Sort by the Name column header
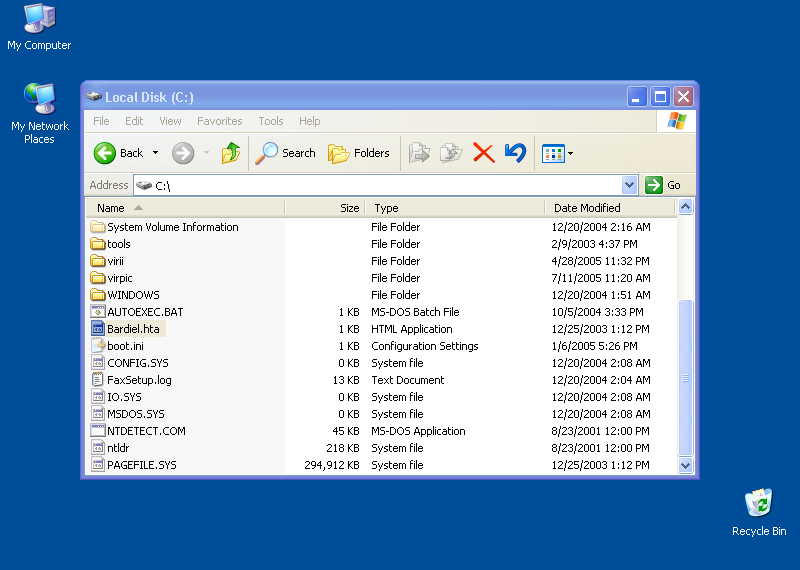 (185, 208)
